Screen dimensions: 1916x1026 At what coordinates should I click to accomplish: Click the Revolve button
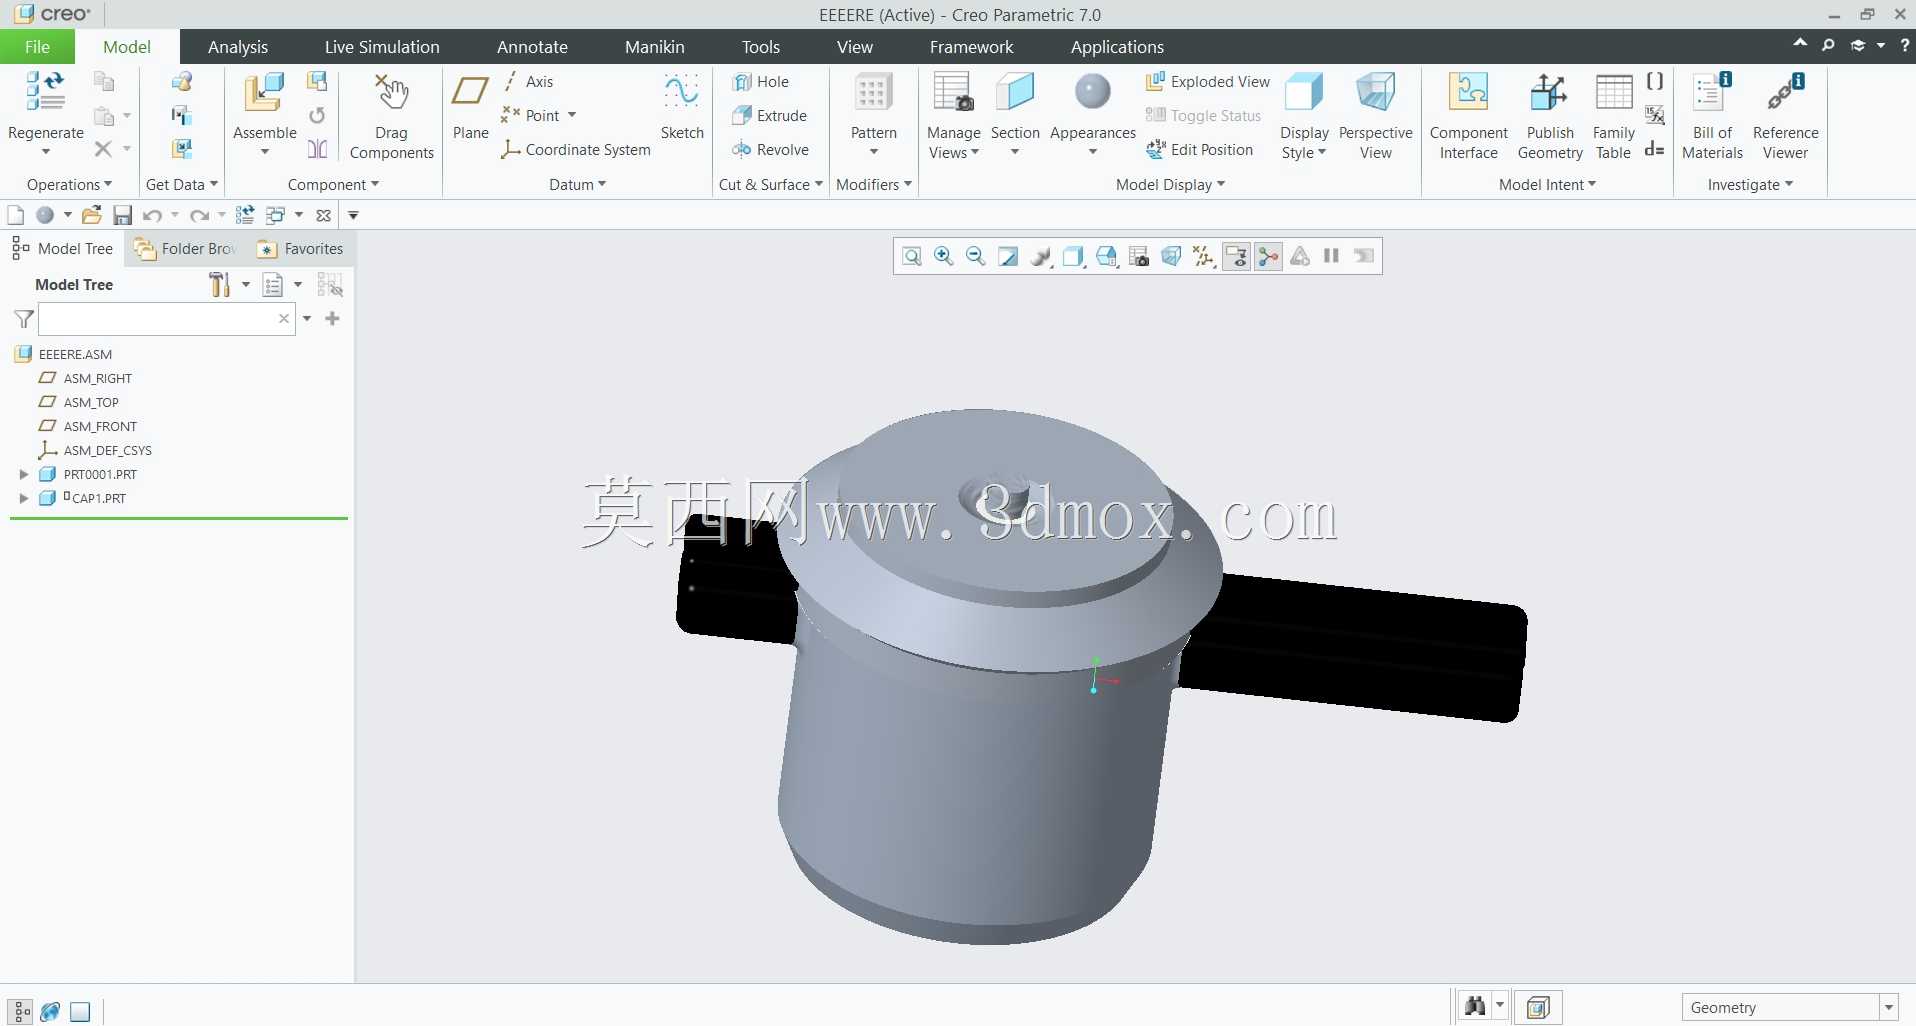point(770,150)
